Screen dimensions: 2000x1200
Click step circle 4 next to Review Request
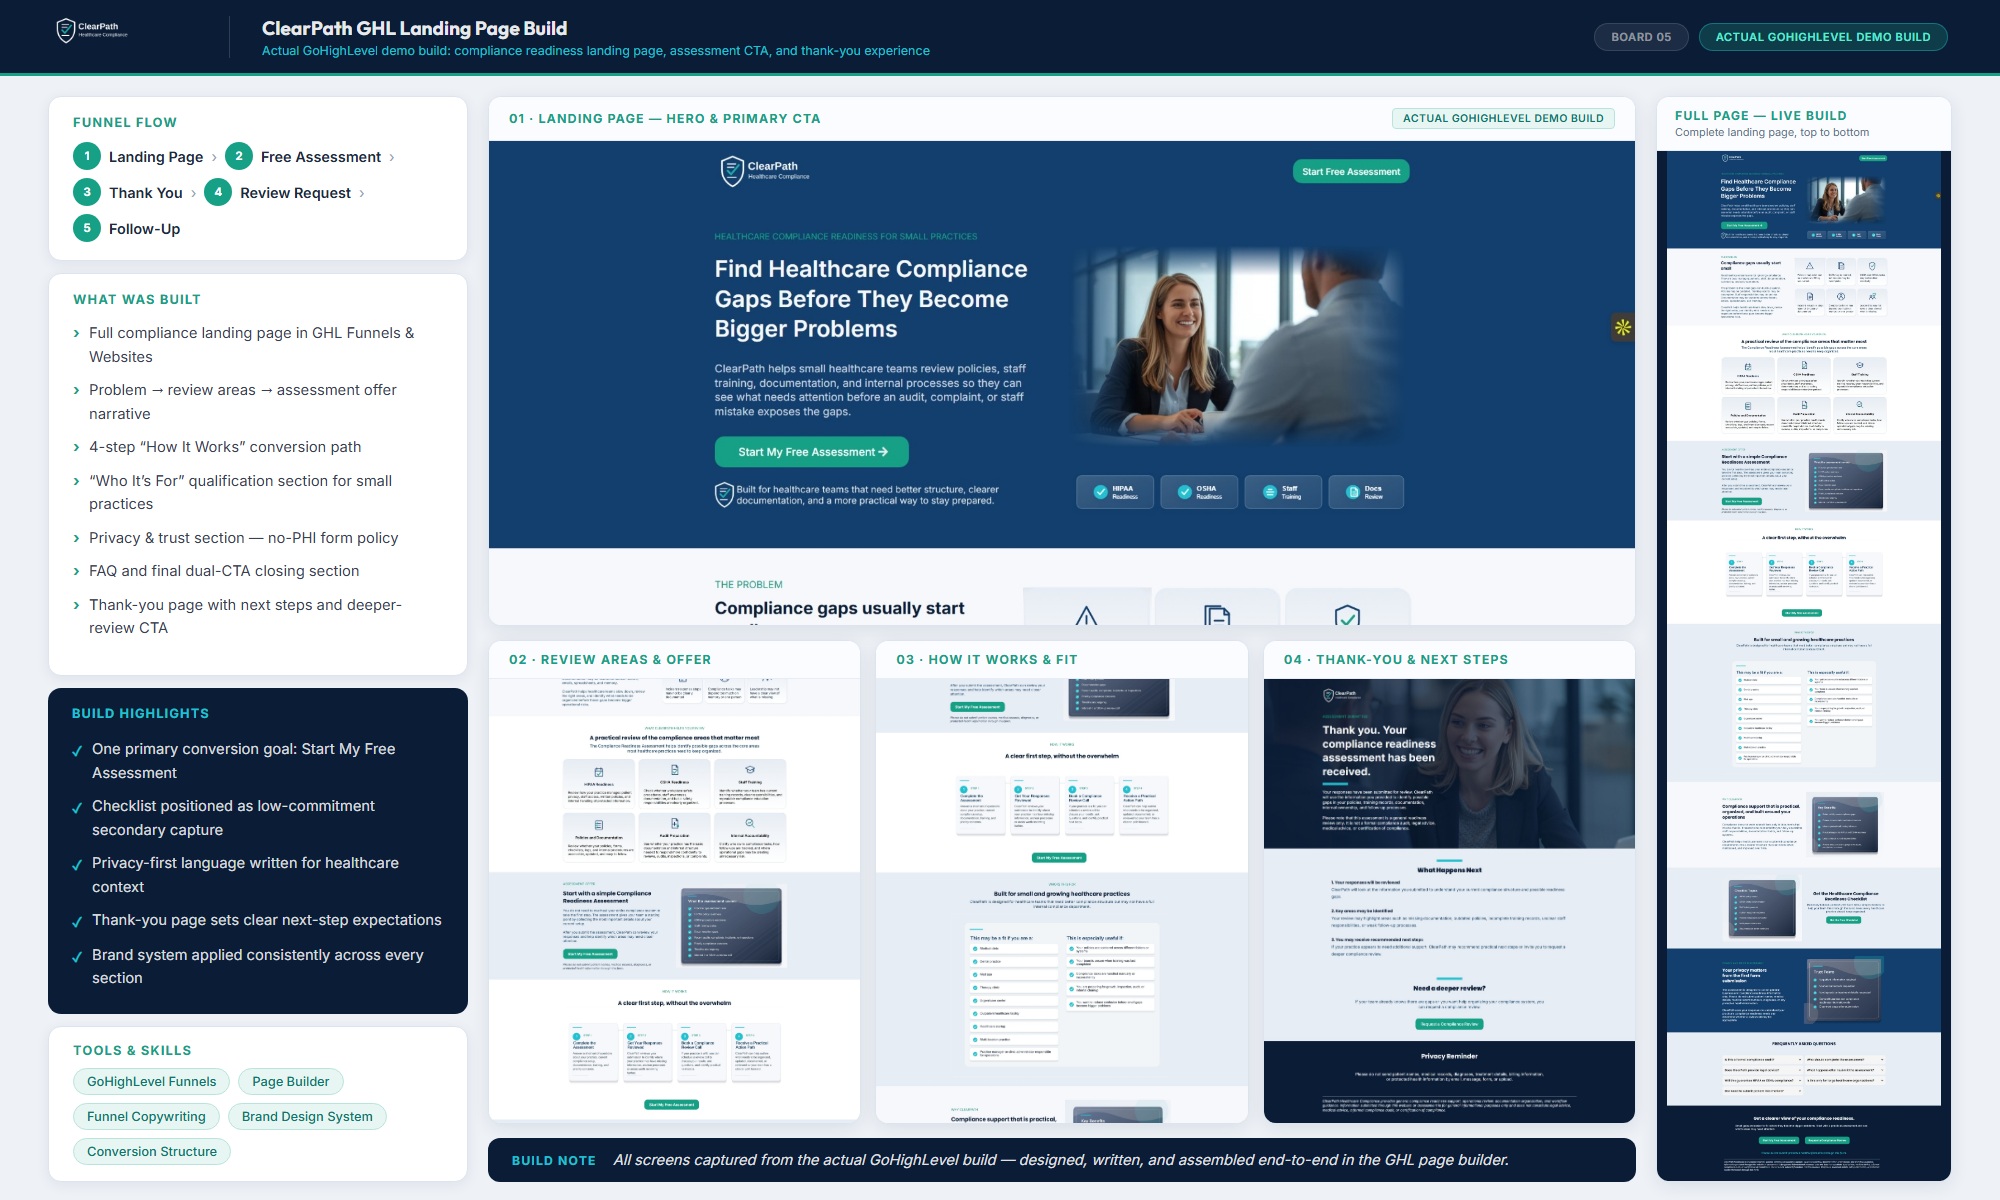(x=218, y=192)
